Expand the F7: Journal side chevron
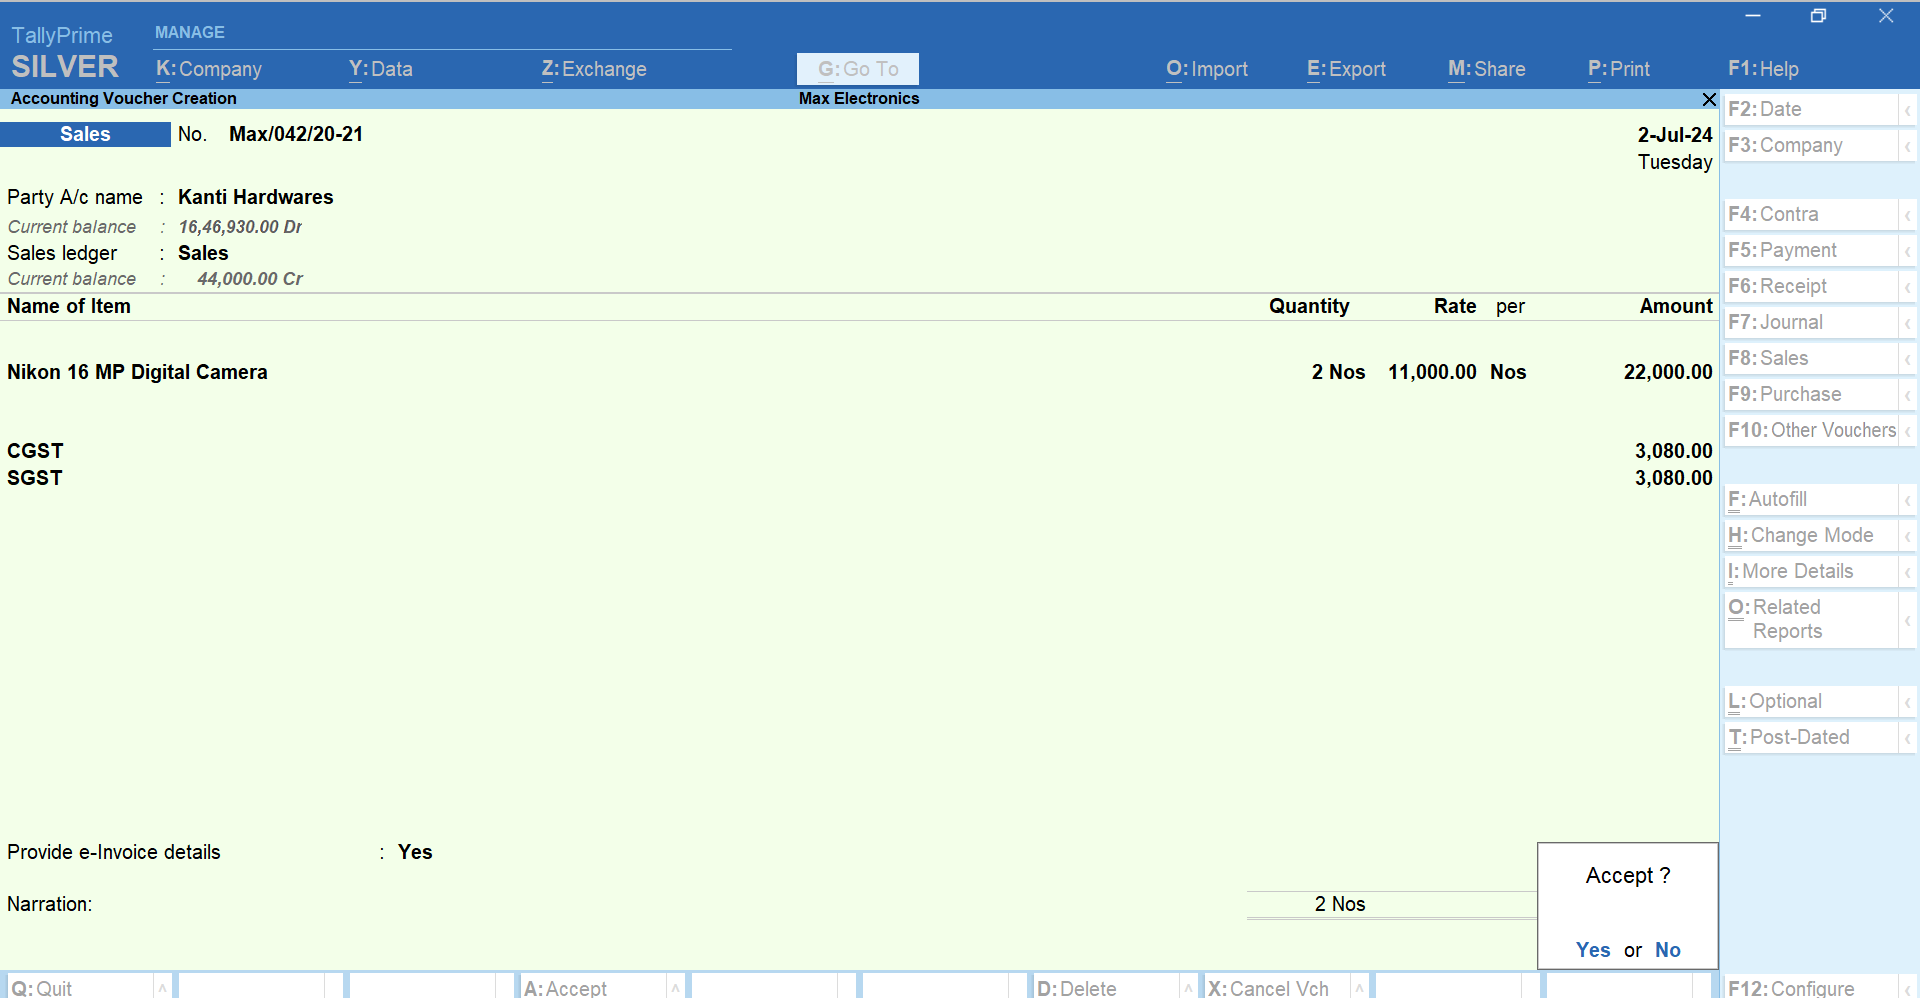 click(x=1908, y=323)
